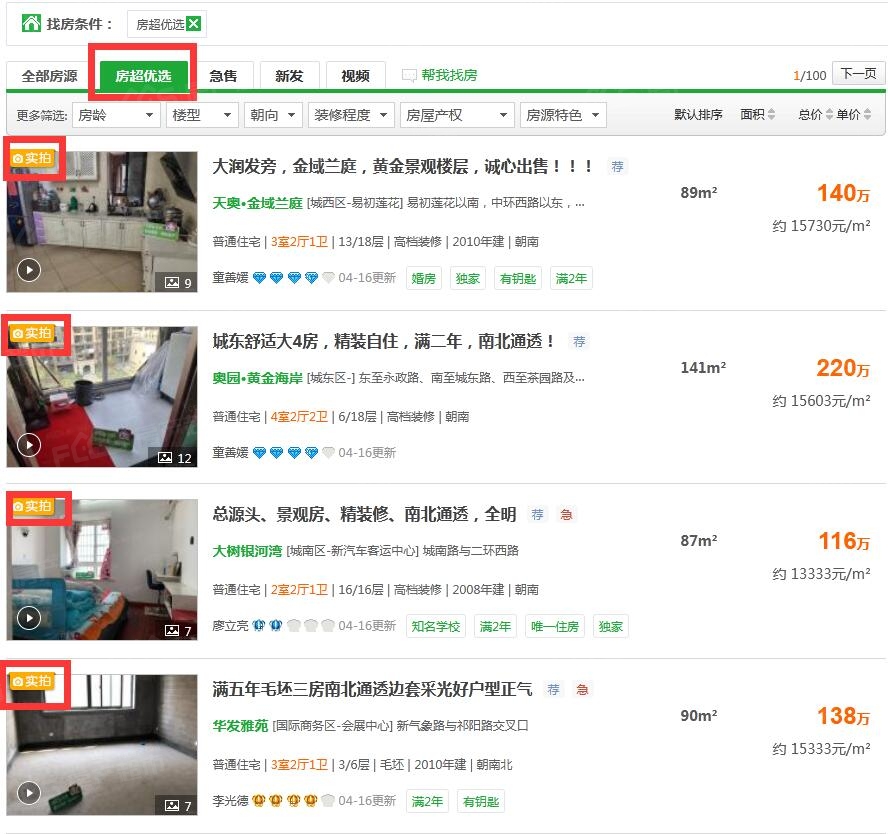Click the 满2年 tag on 金域兰庭 listing
Screen dimensions: 888x834
click(571, 278)
